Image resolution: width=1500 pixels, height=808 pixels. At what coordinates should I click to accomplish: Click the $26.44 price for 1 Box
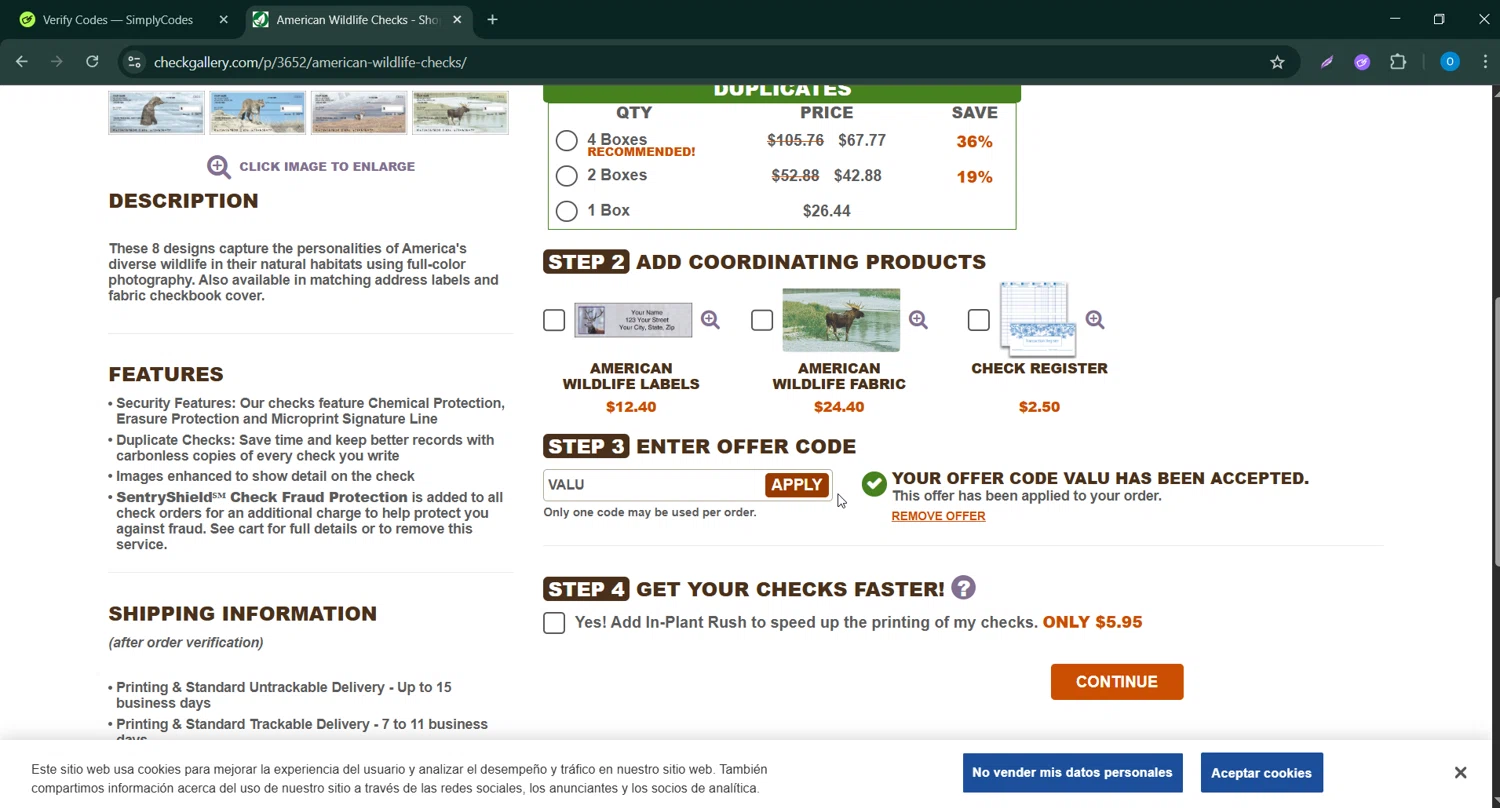coord(827,211)
